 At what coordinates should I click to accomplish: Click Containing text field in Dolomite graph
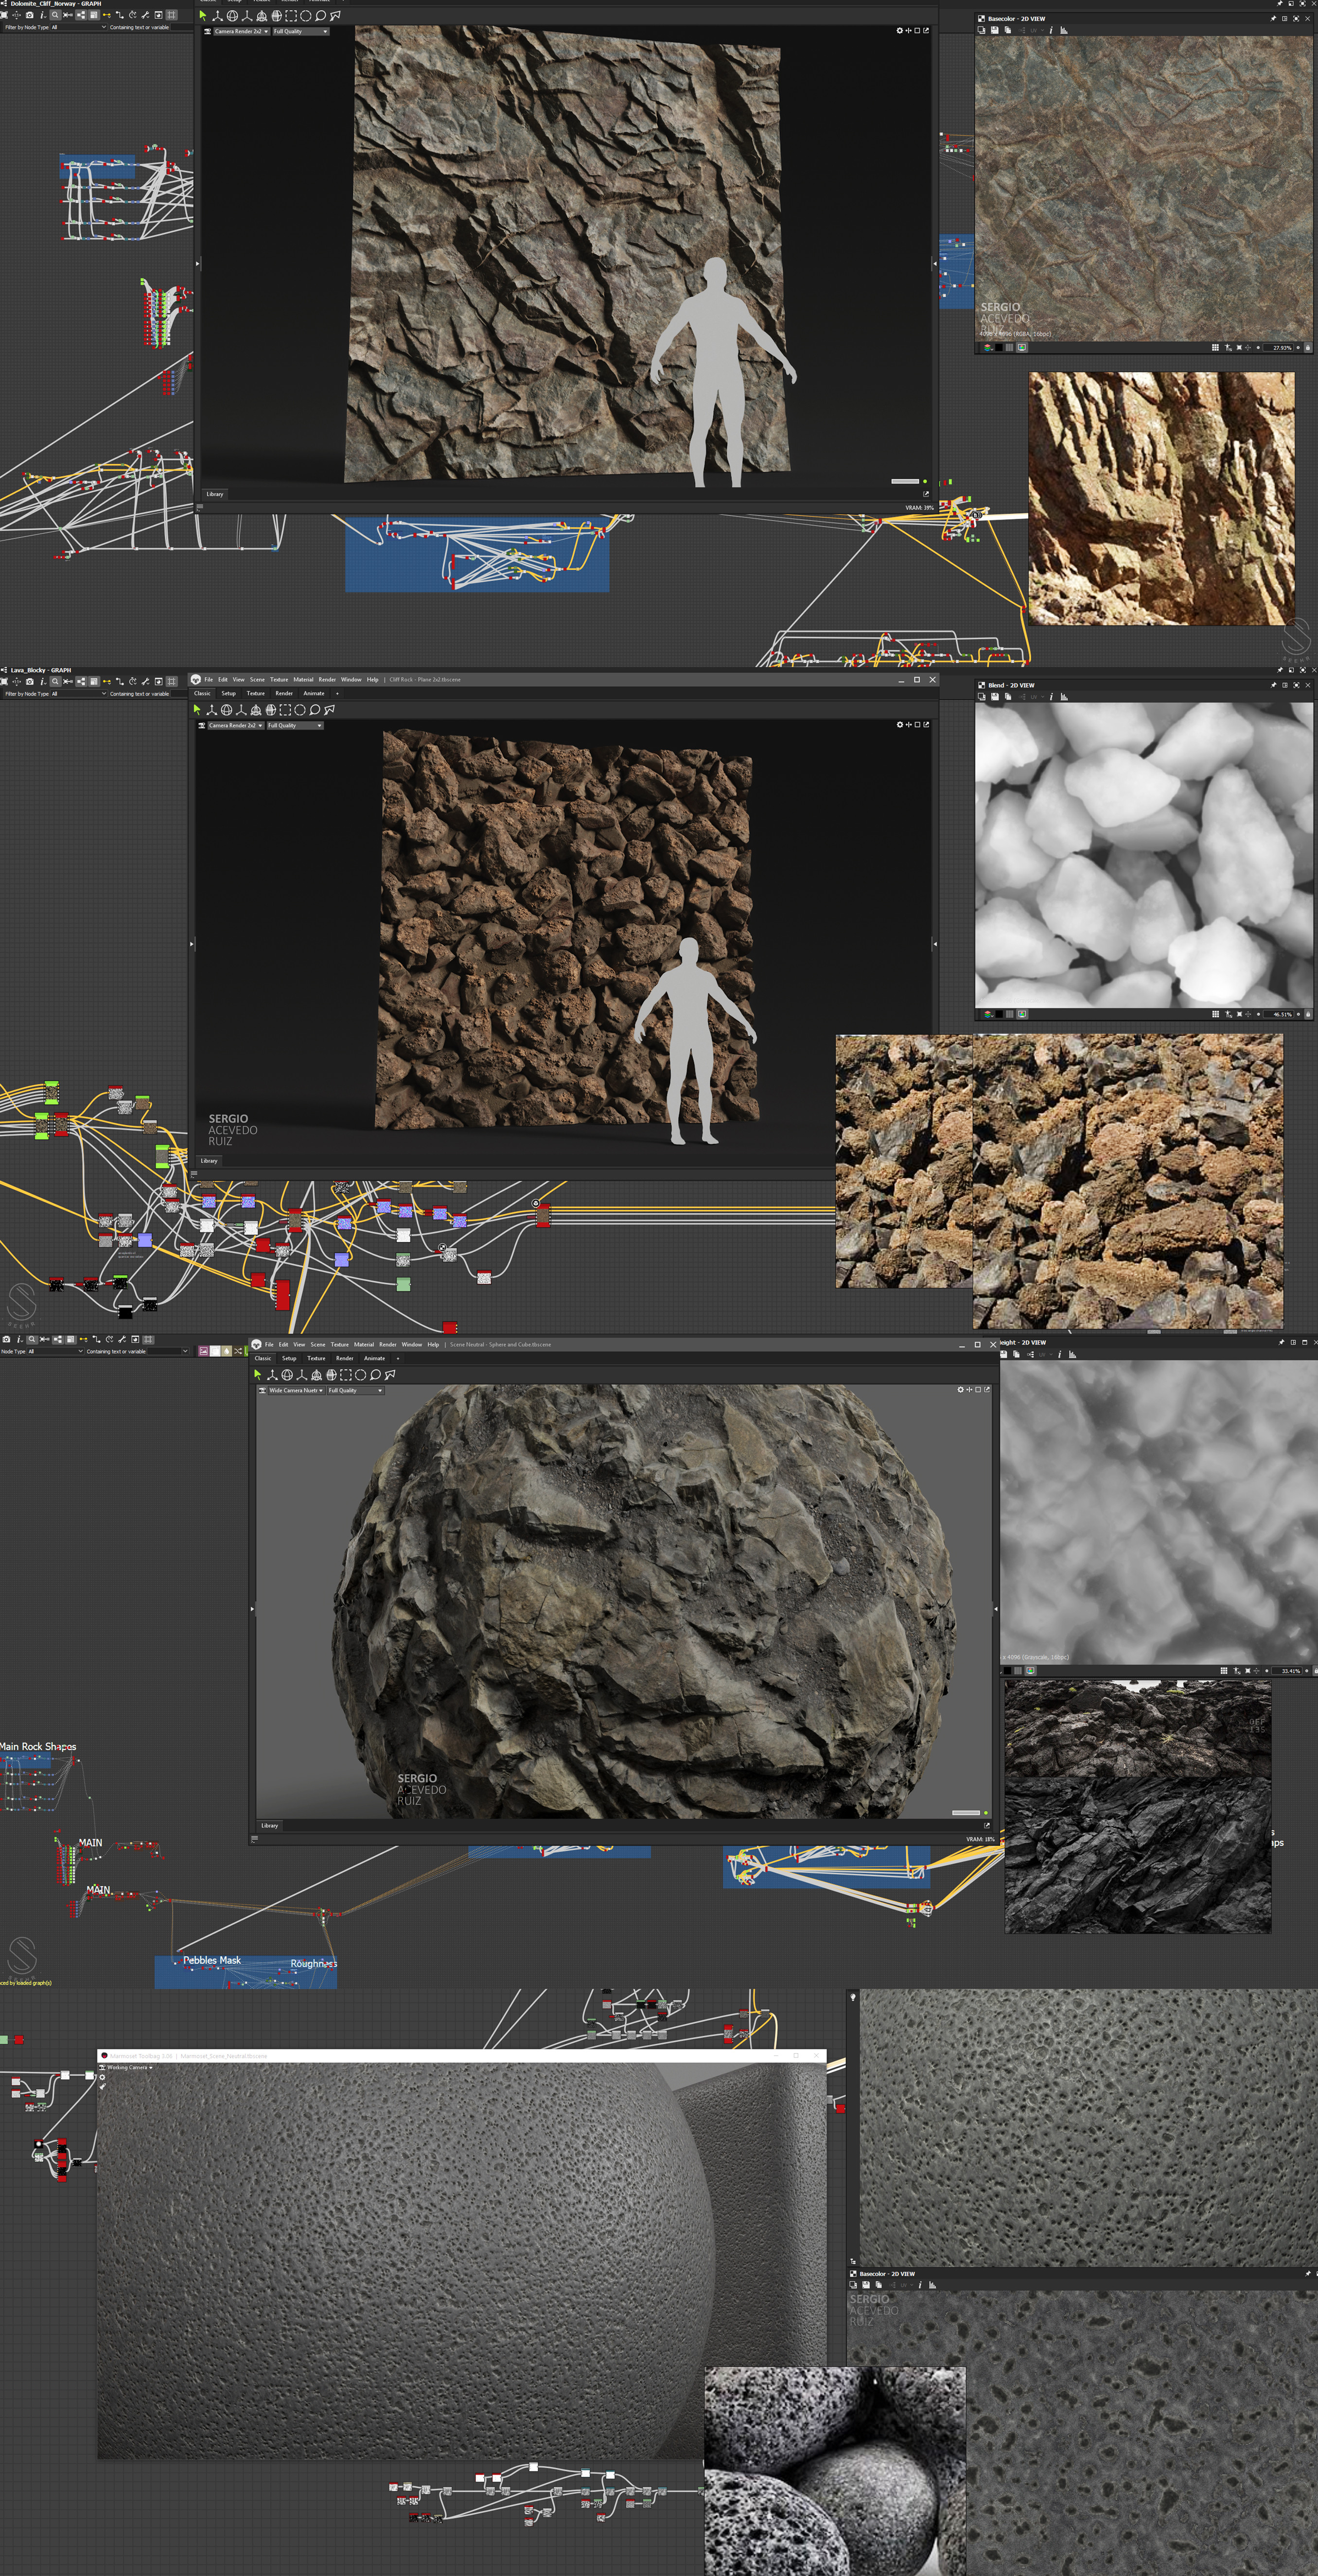click(181, 27)
